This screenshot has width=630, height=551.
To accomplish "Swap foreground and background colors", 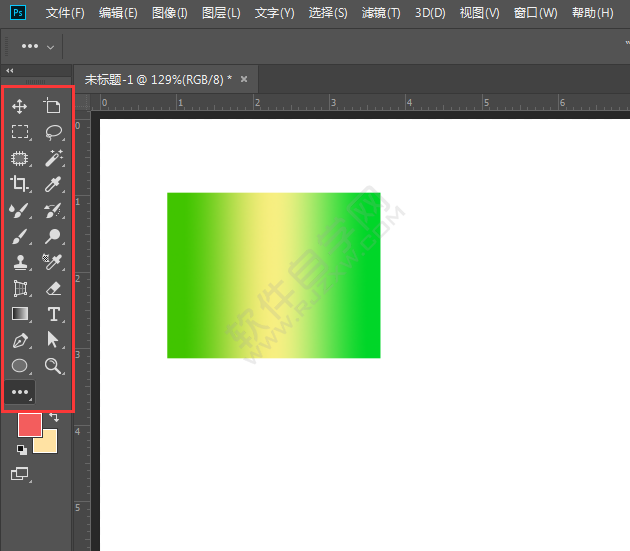I will tap(54, 417).
